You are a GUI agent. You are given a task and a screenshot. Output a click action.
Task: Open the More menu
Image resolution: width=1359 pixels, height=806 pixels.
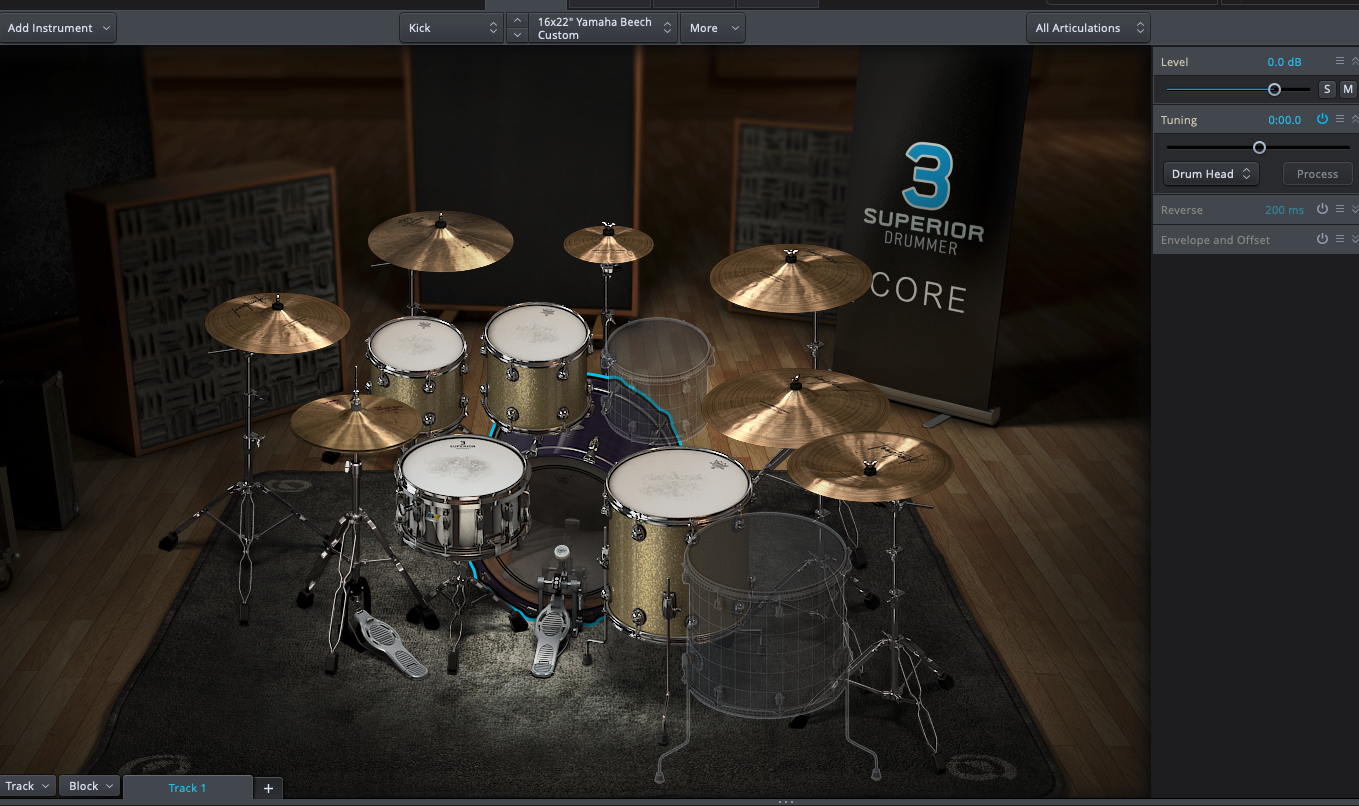pyautogui.click(x=712, y=27)
